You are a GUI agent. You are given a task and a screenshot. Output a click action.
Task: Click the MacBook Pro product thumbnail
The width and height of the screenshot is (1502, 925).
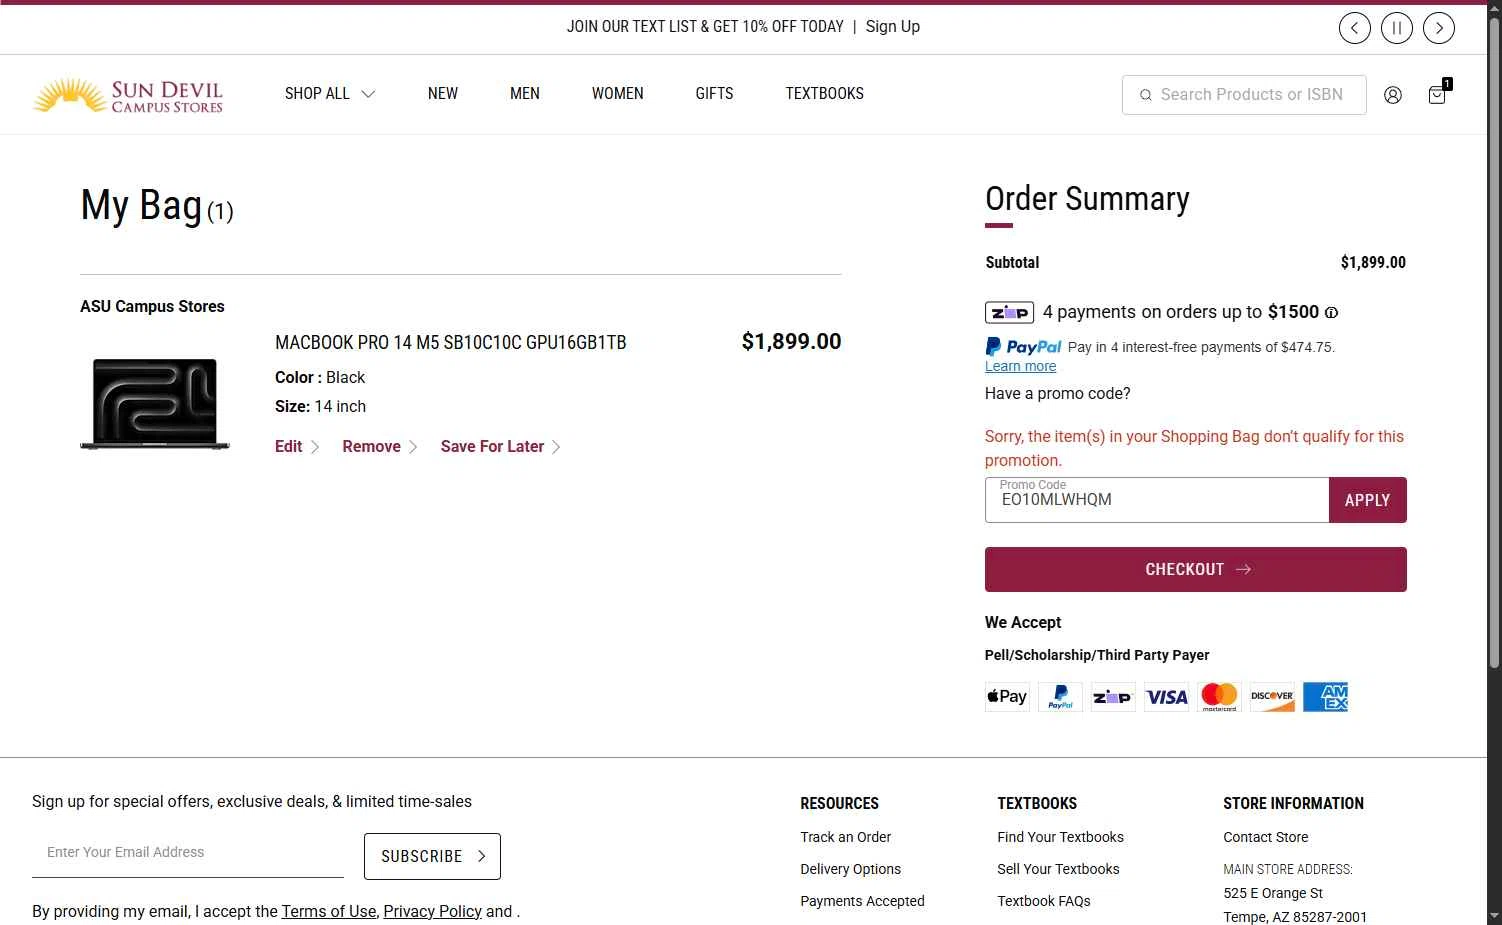pos(155,403)
